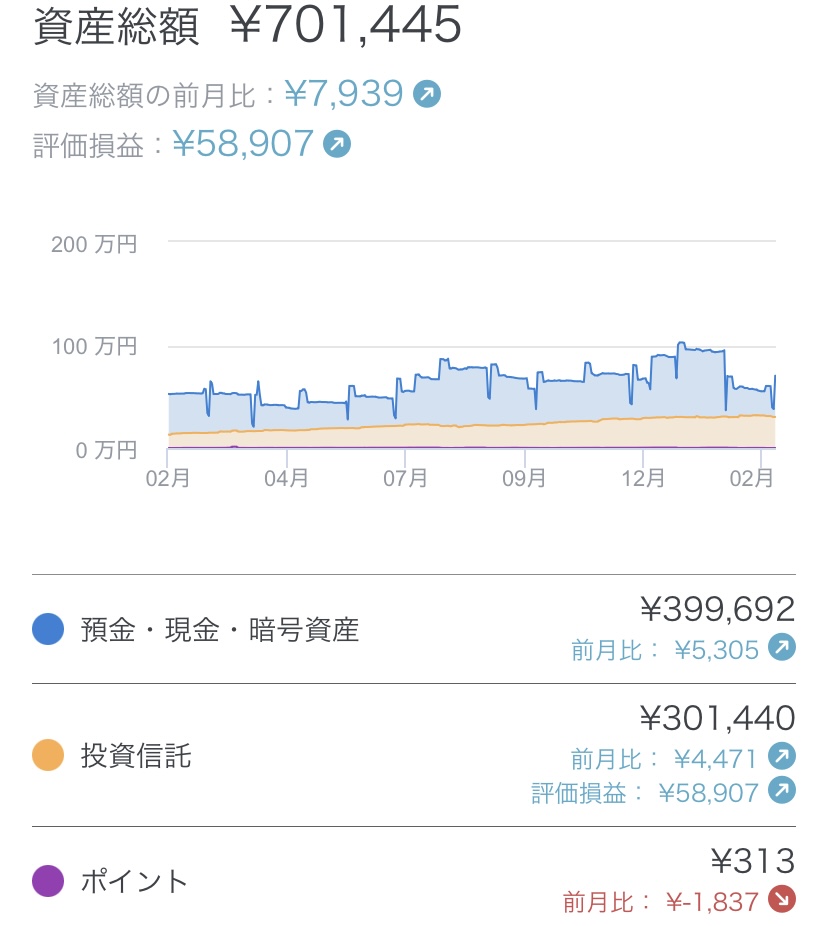Click blue dot for 預金・現金・暗号資産

coord(48,629)
